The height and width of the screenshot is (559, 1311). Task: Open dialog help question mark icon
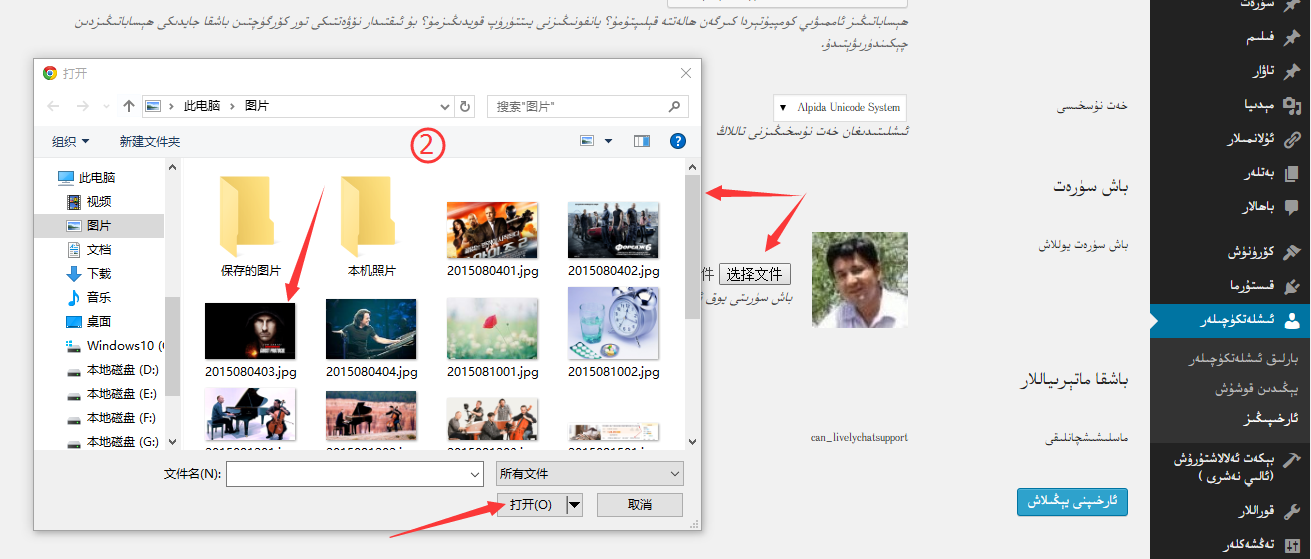pyautogui.click(x=678, y=142)
